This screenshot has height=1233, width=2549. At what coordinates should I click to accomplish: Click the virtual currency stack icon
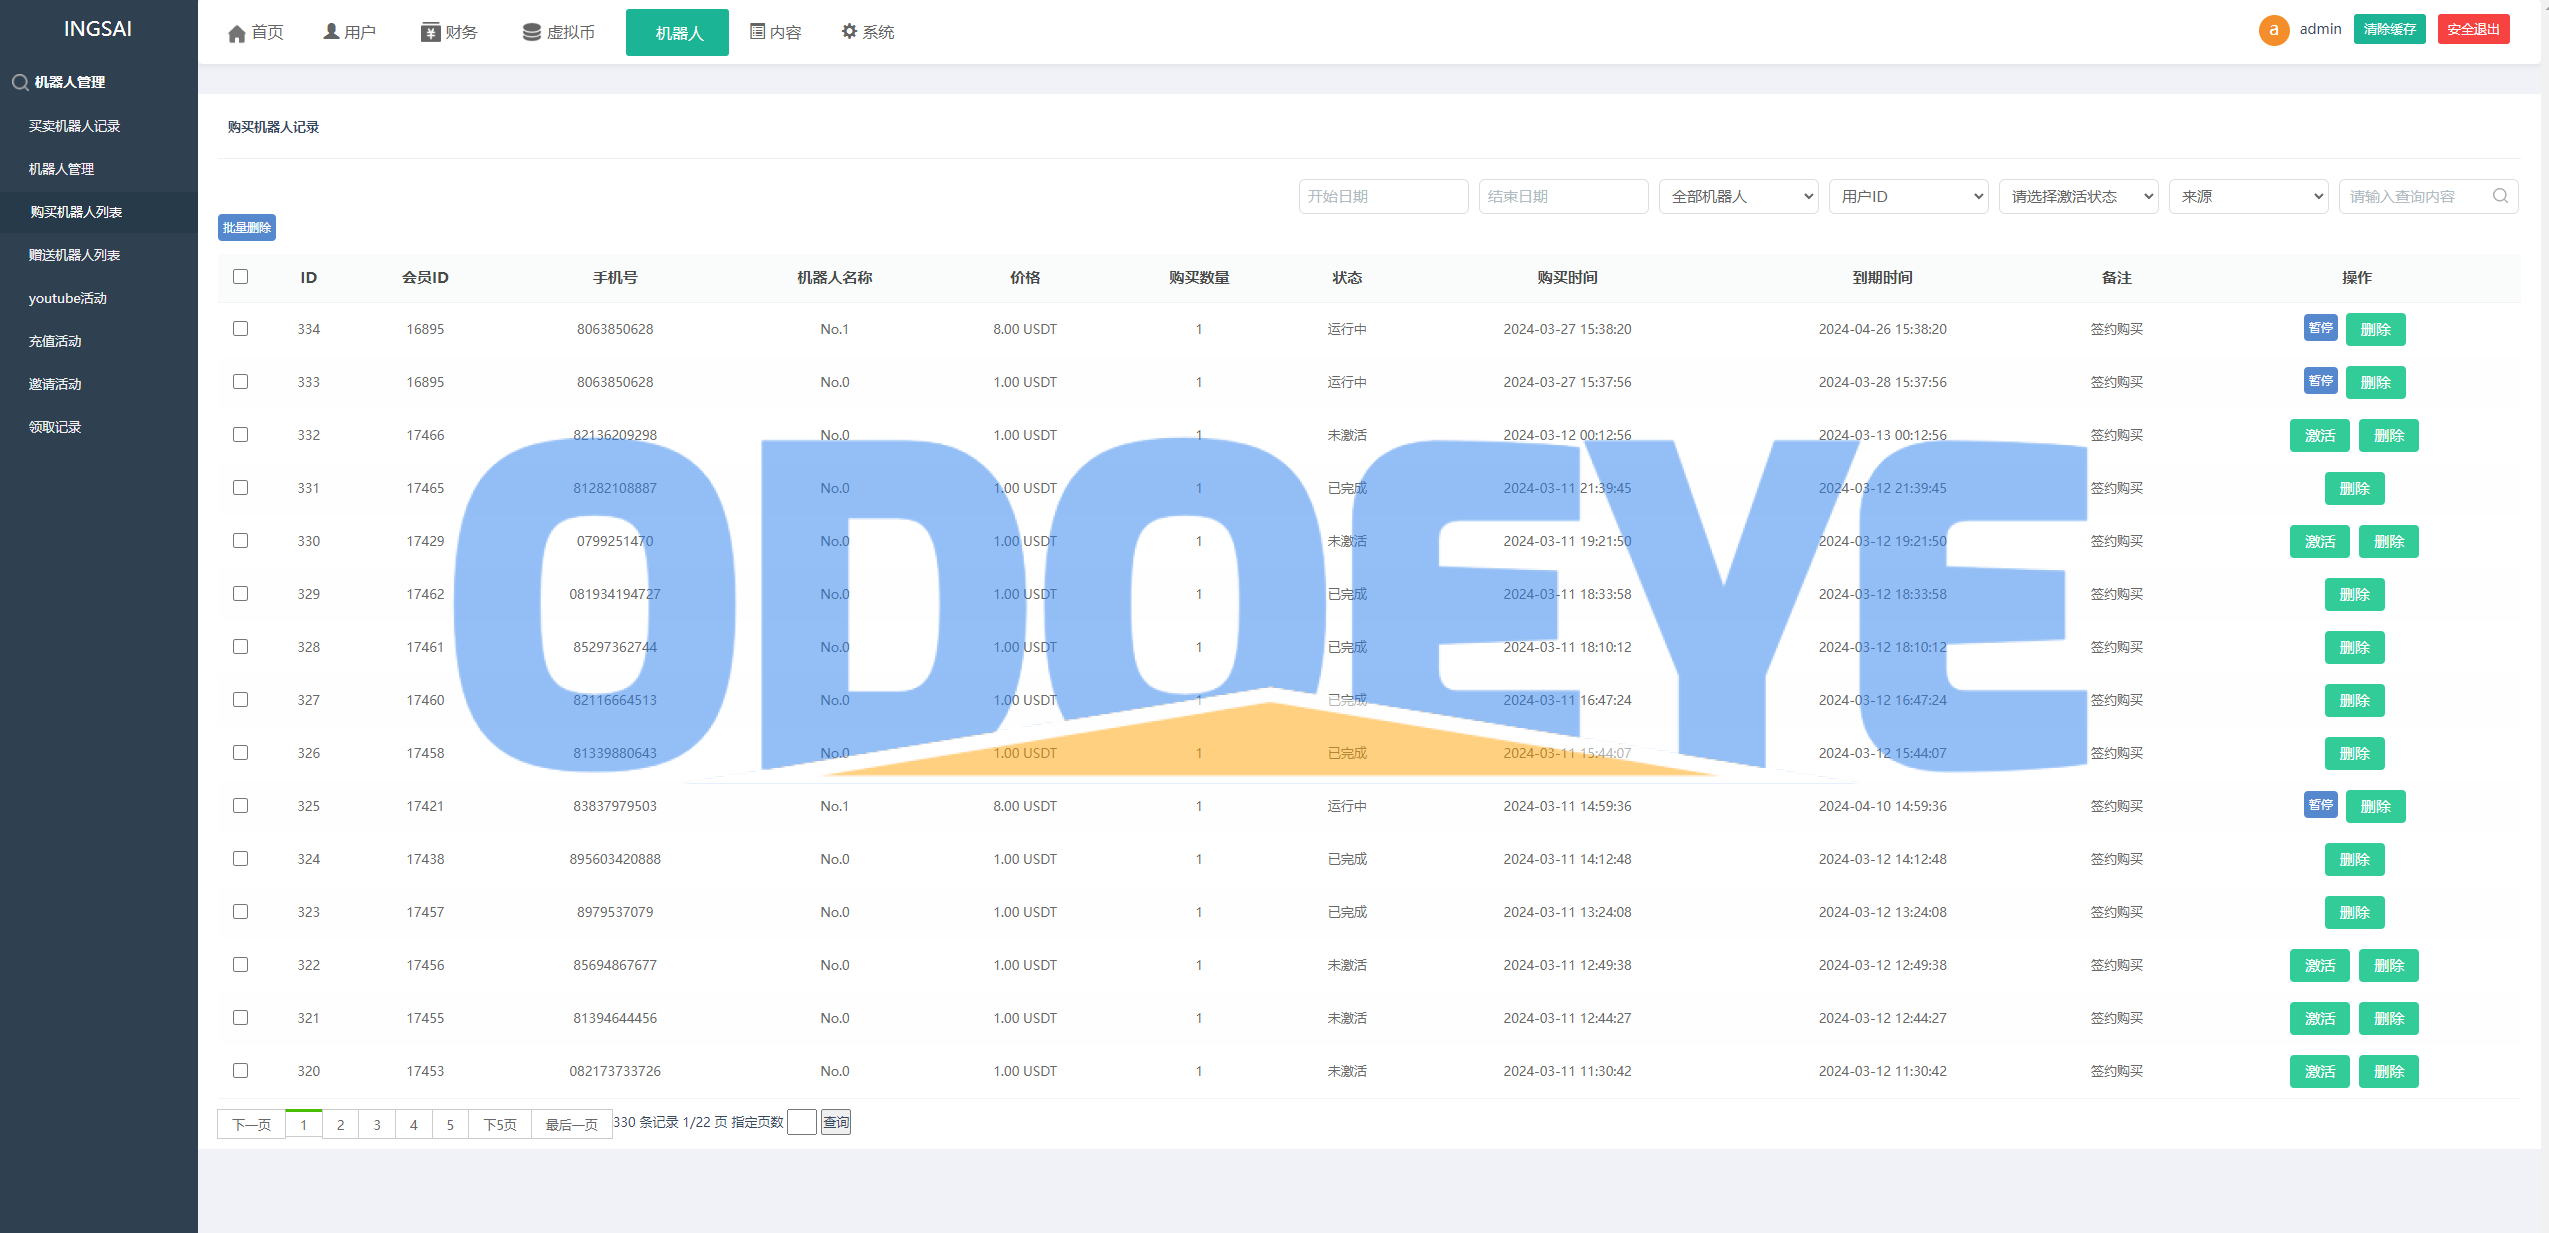(532, 32)
